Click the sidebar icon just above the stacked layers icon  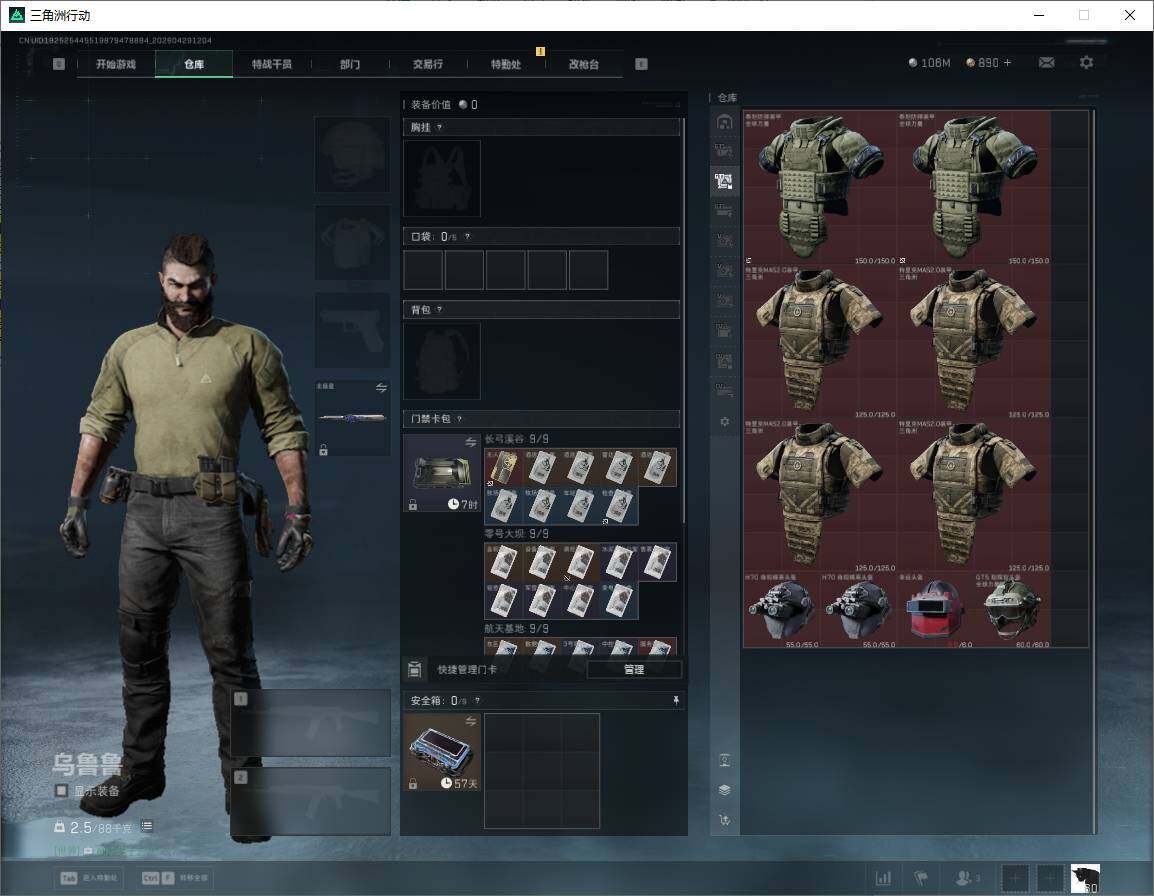(x=724, y=760)
